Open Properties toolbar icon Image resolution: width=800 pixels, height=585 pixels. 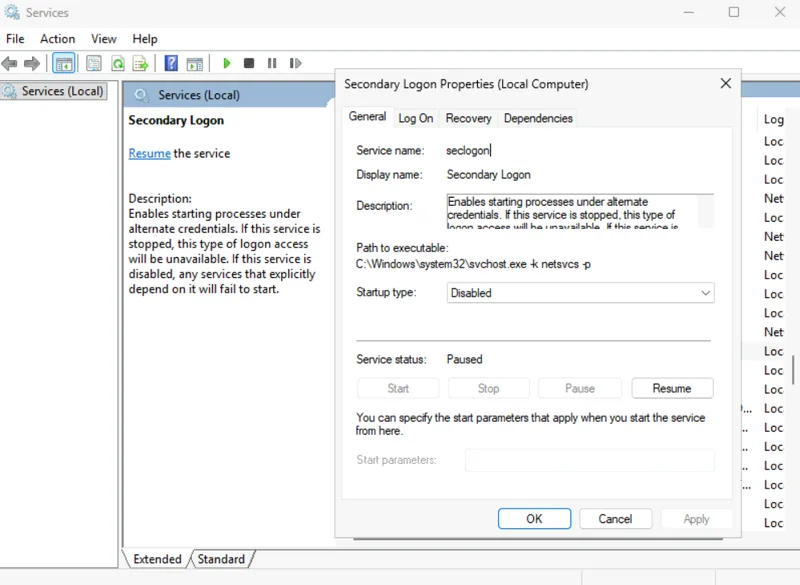(x=94, y=64)
